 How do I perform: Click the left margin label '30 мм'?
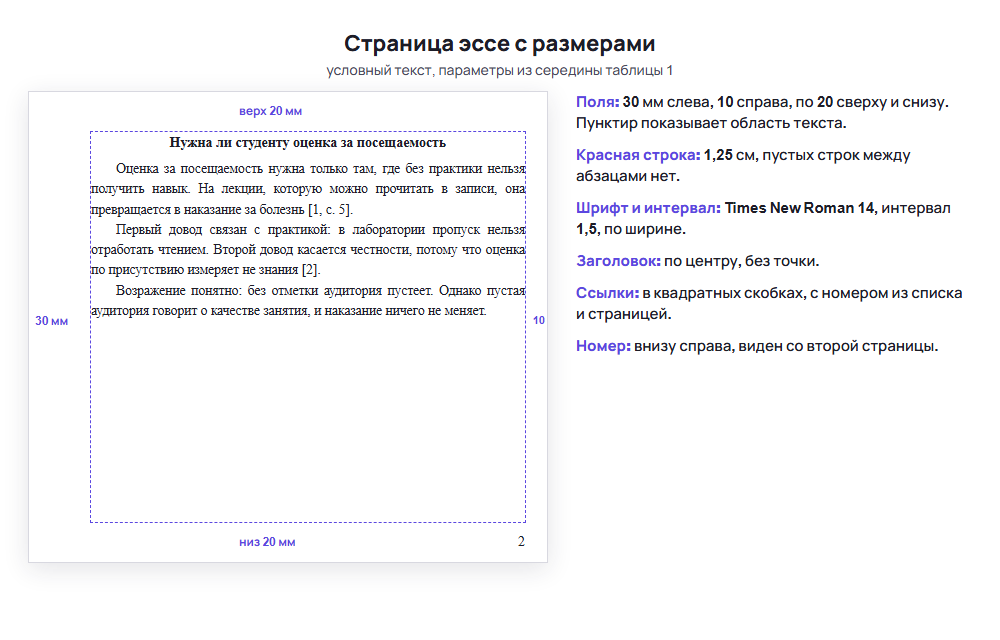coord(52,321)
